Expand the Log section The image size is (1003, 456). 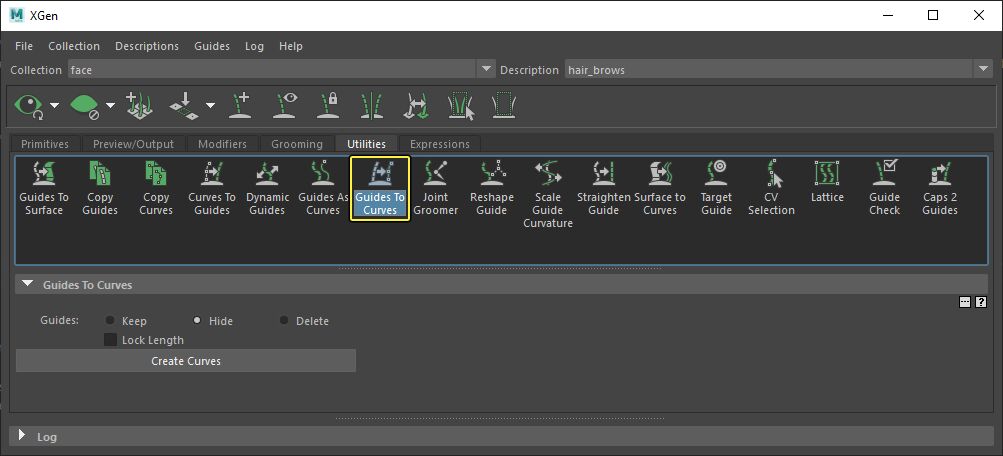23,436
